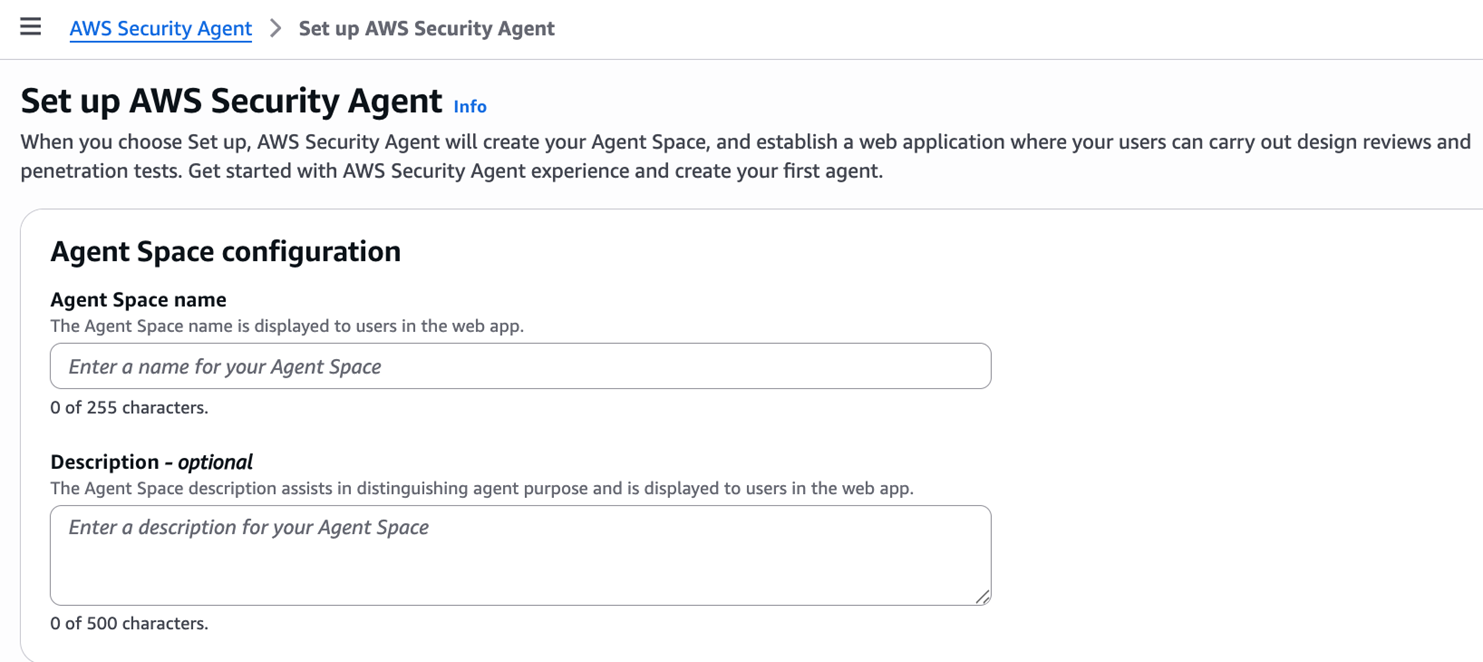
Task: Click the Set up AWS Security Agent page title
Action: (x=231, y=101)
